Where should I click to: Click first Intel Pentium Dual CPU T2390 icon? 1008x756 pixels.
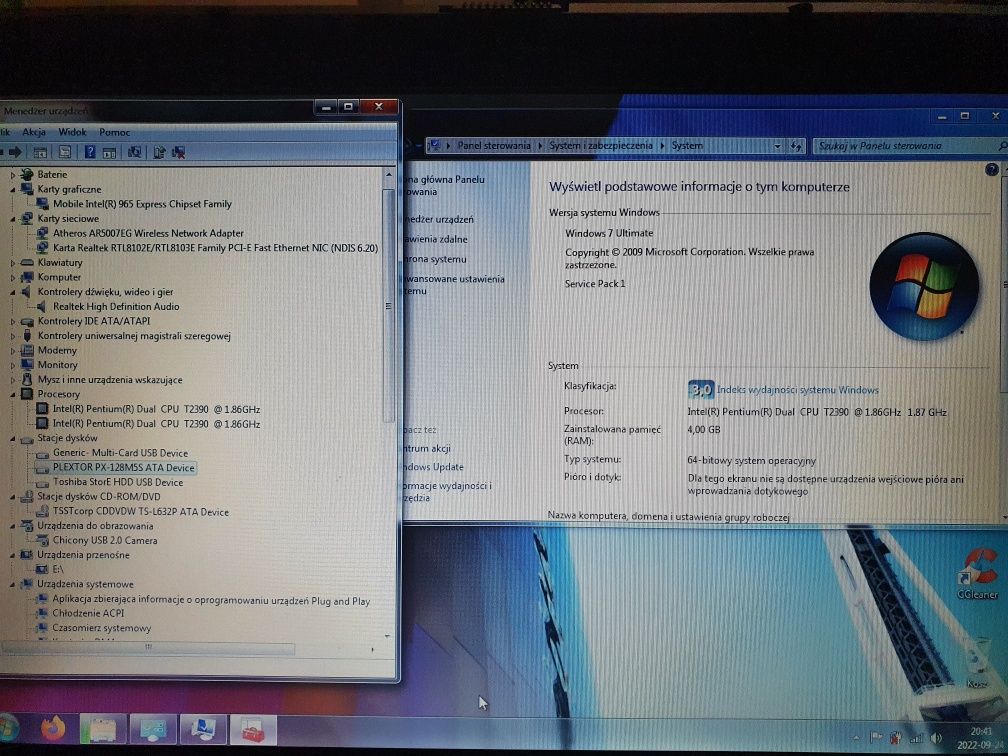pos(42,409)
